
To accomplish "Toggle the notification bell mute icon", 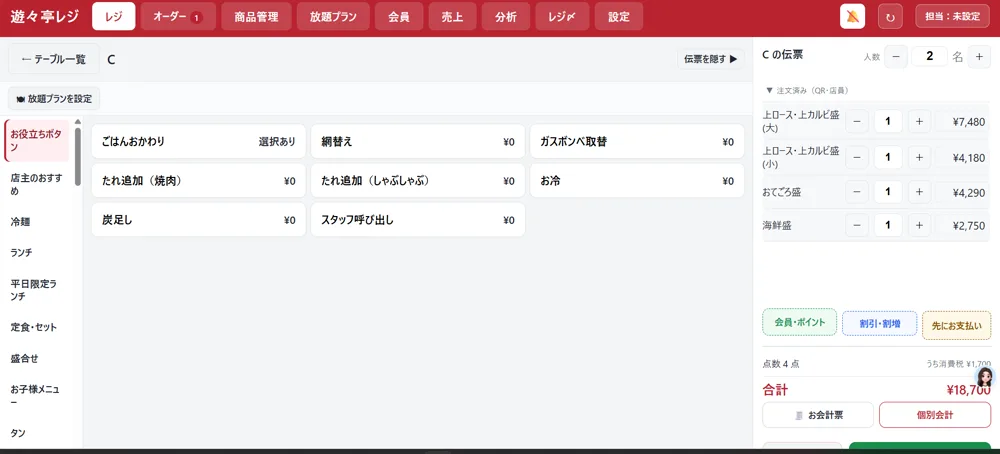I will click(853, 17).
